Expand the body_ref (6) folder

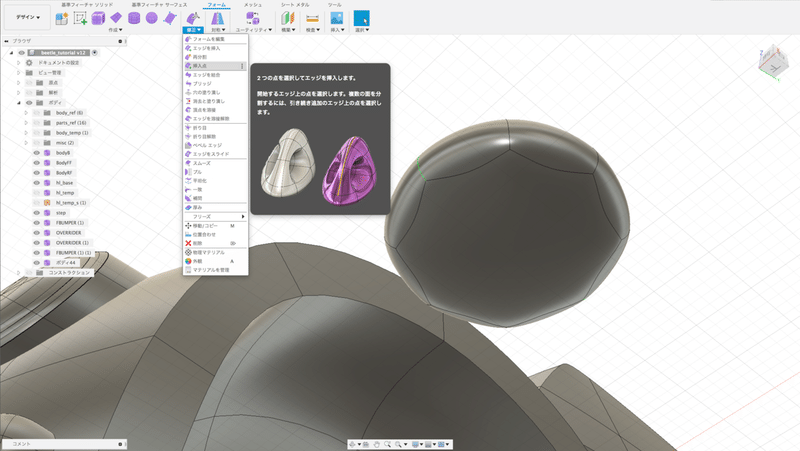click(x=26, y=113)
